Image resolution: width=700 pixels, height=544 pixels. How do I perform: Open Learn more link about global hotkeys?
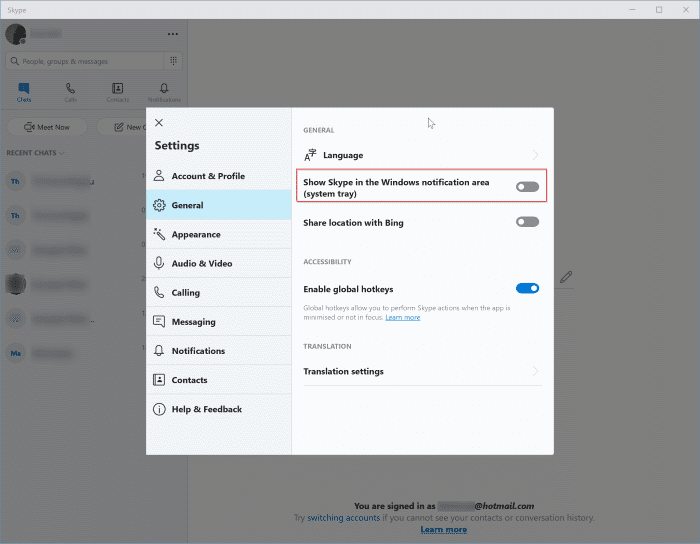tap(403, 317)
